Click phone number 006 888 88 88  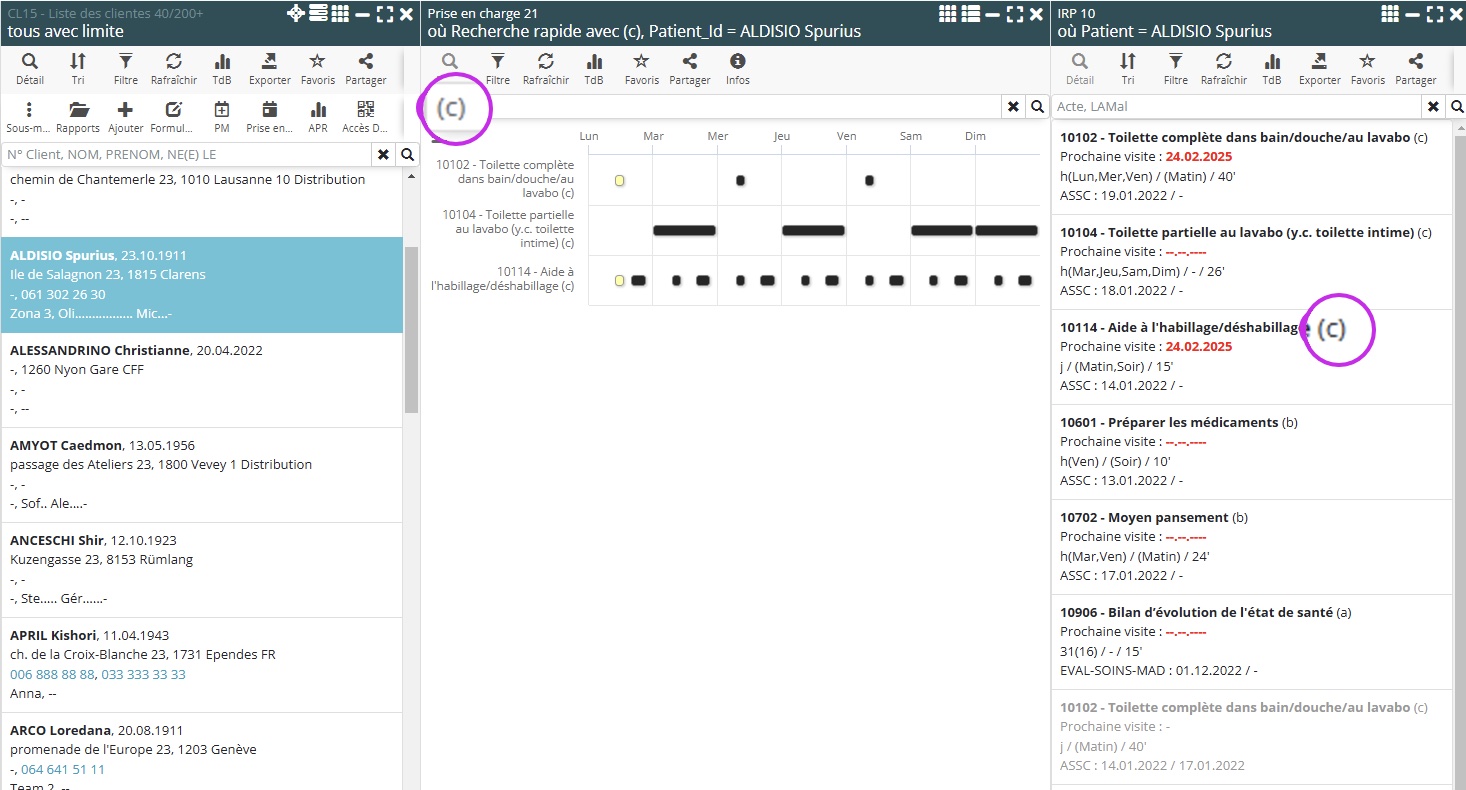coord(52,674)
